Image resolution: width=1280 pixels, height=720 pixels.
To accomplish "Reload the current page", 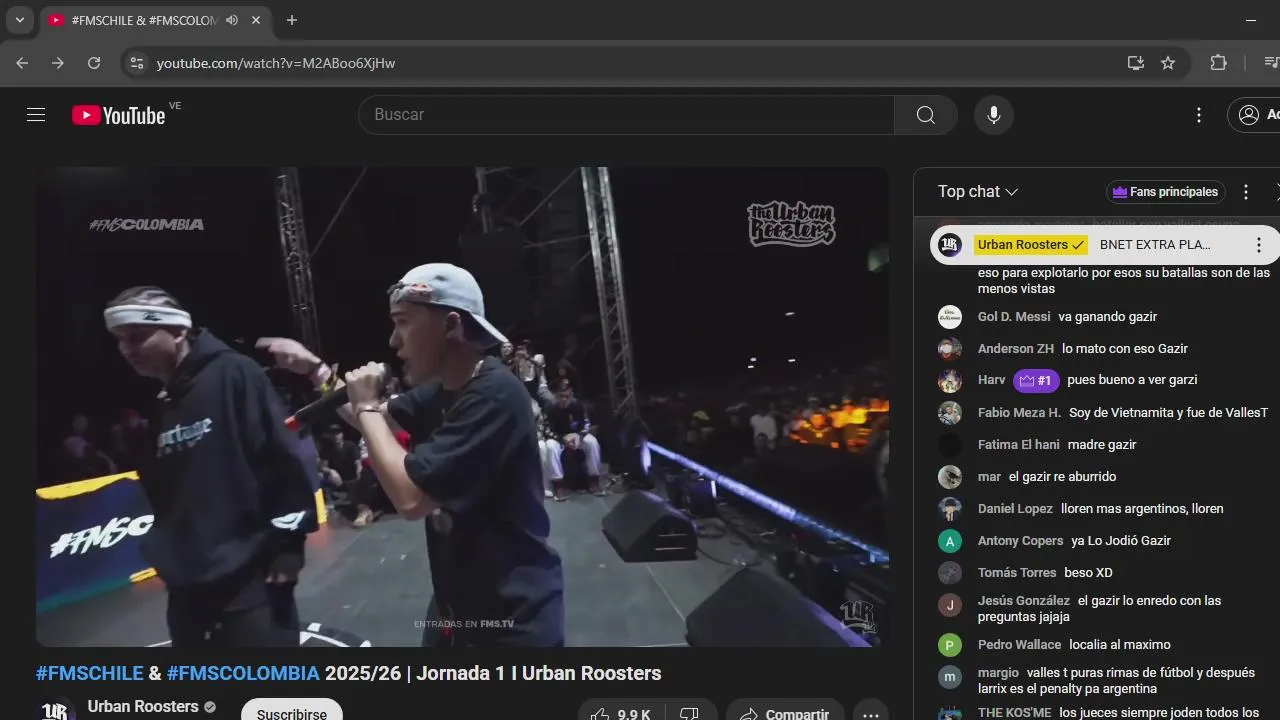I will coord(94,63).
